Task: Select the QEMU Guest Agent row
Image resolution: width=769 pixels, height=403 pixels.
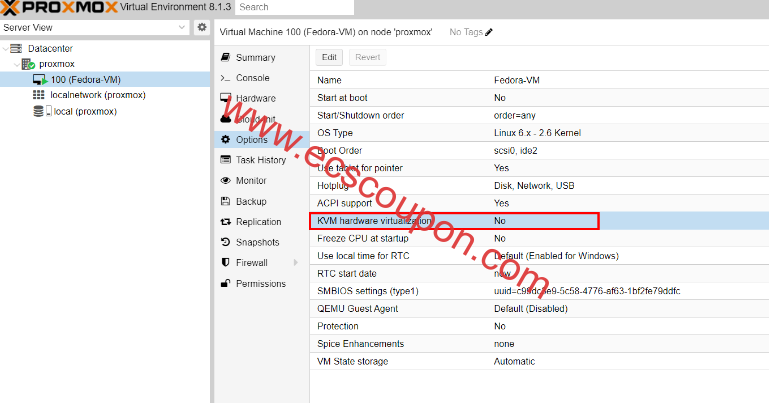Action: tap(539, 308)
